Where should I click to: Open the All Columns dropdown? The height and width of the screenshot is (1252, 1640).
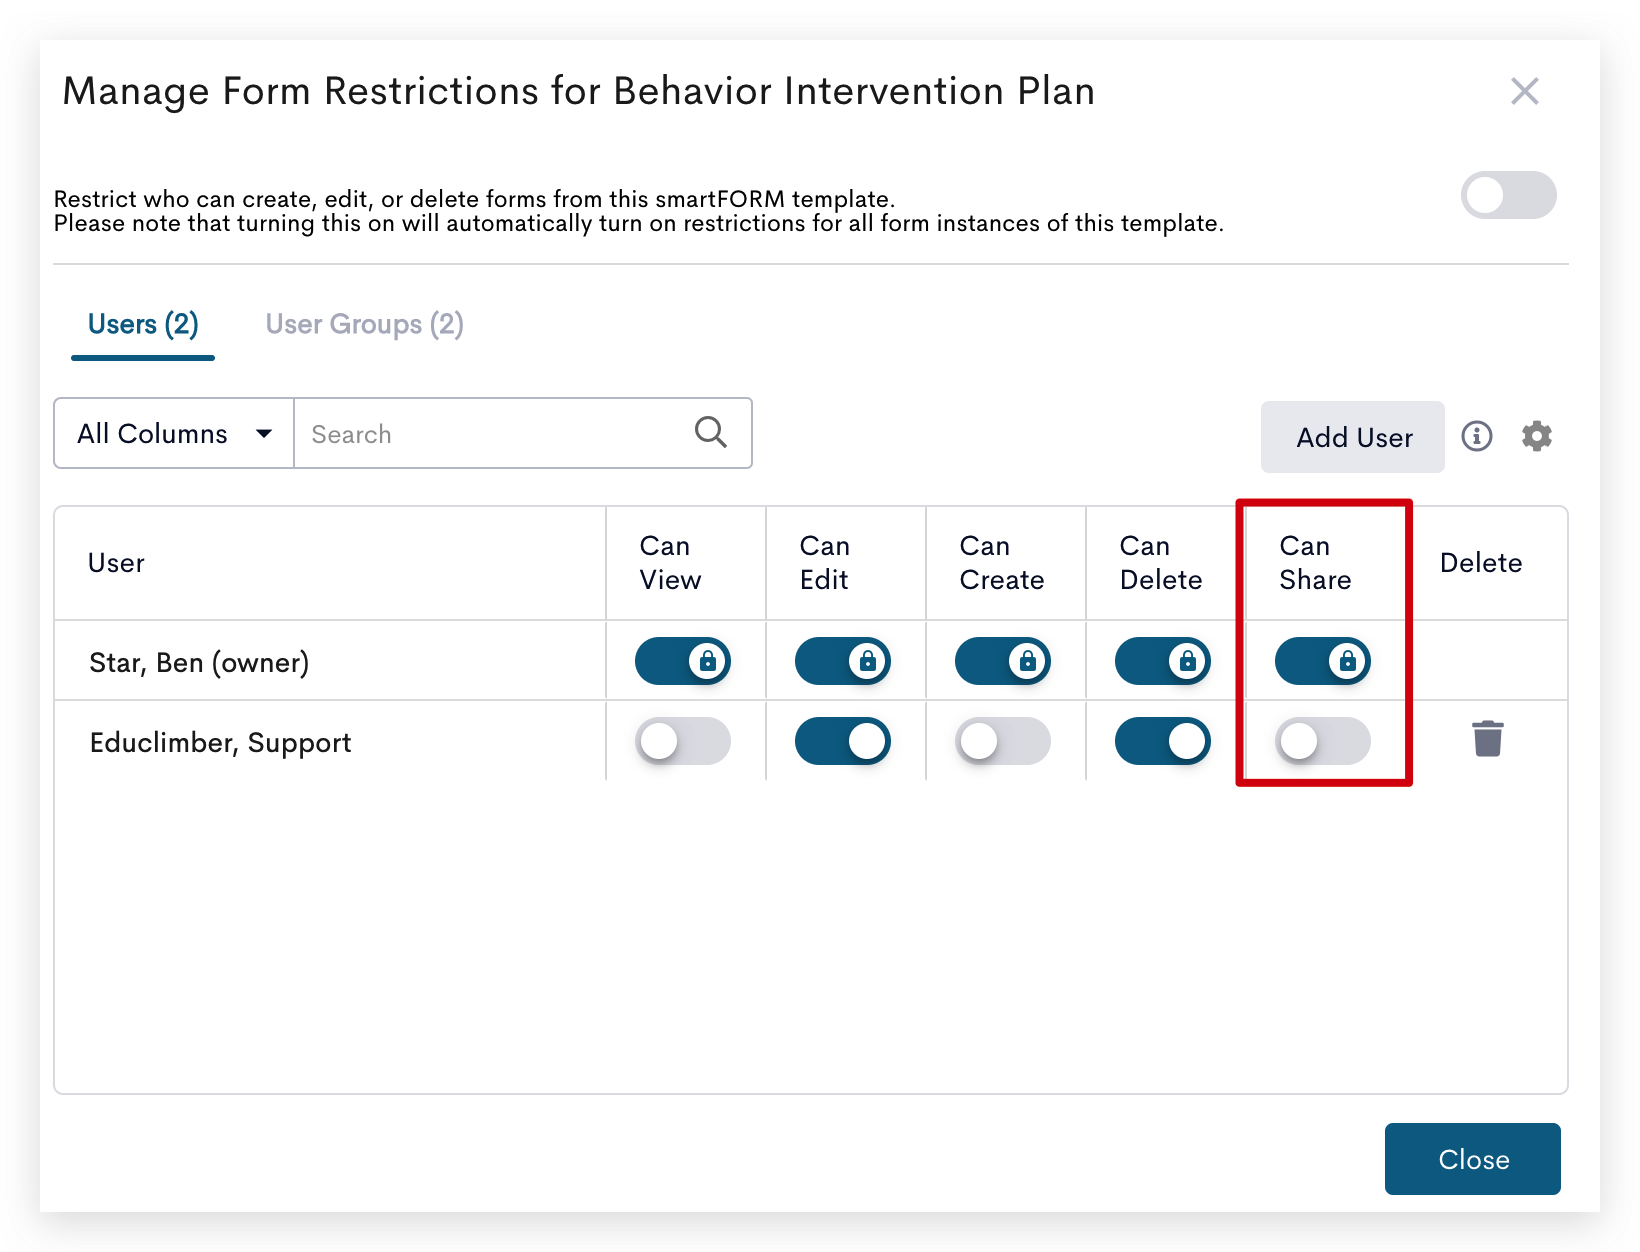click(174, 433)
